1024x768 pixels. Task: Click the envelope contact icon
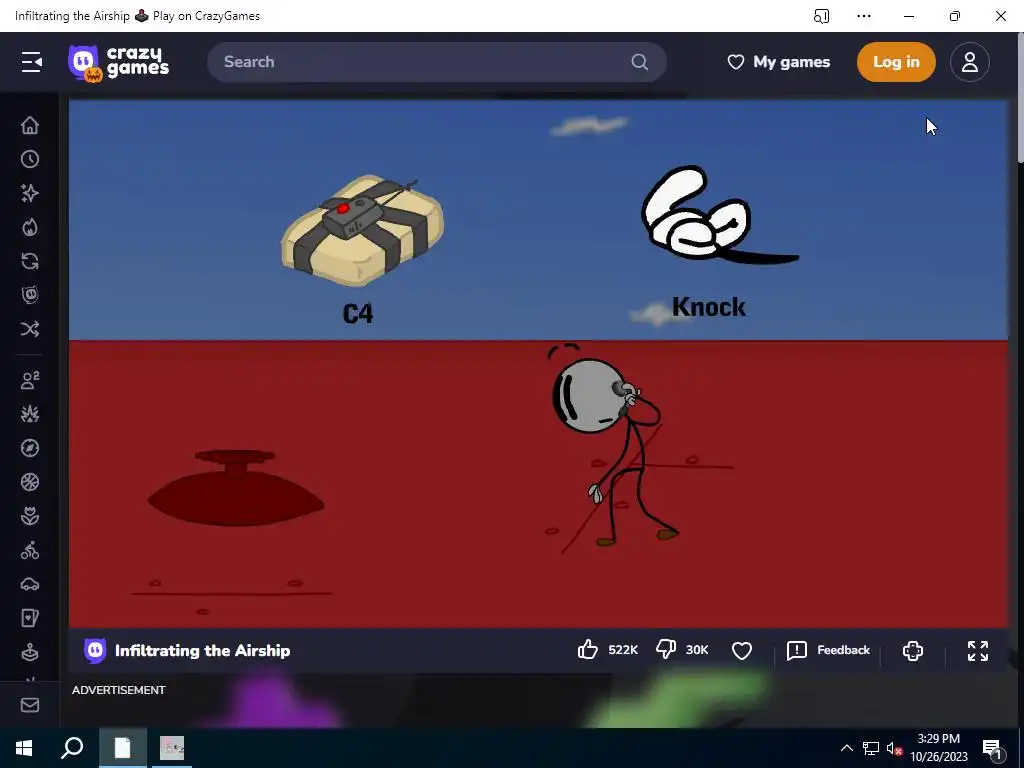click(30, 705)
